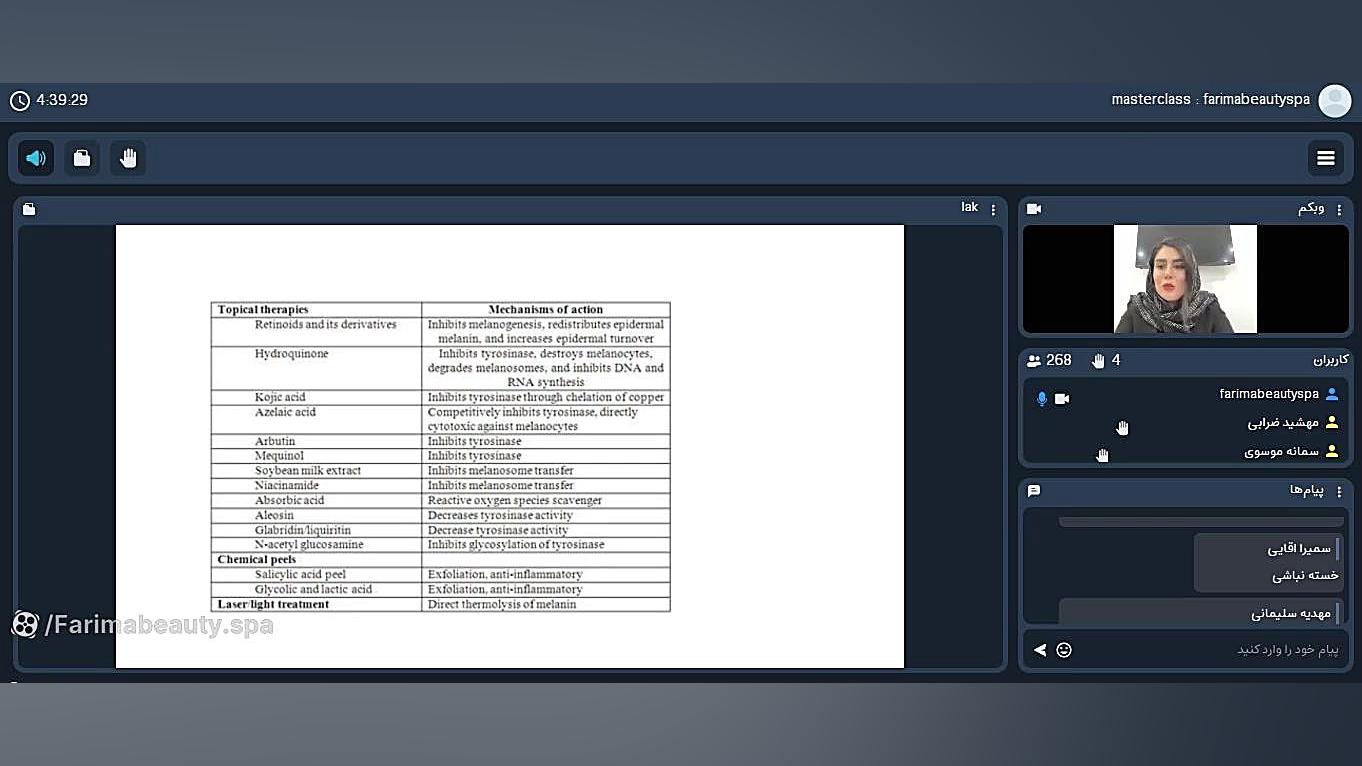Click 'Salicylic acid peel' in the slide
The height and width of the screenshot is (766, 1362).
300,575
